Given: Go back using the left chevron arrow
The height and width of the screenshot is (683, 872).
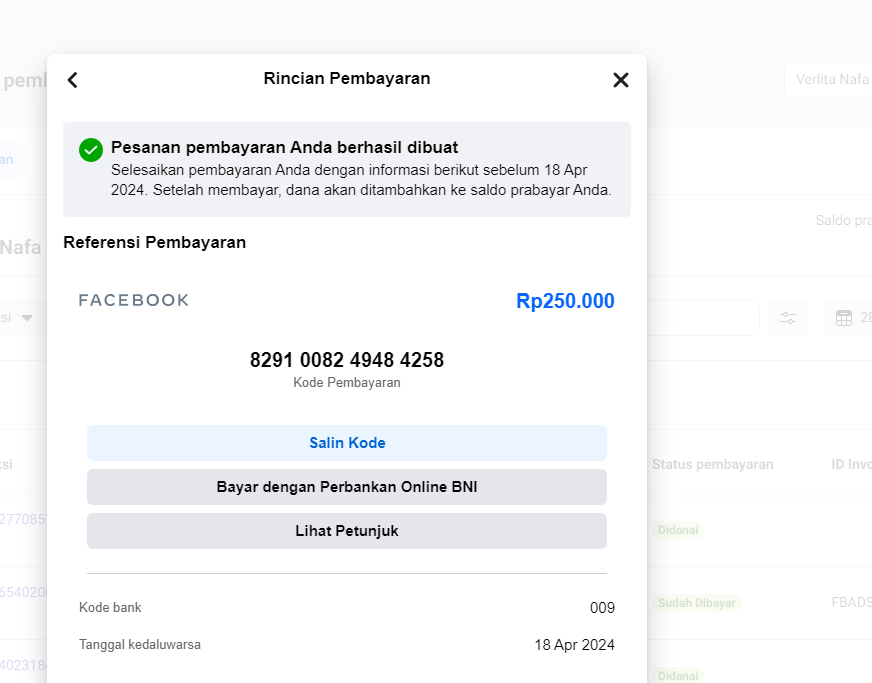Looking at the screenshot, I should click(72, 80).
